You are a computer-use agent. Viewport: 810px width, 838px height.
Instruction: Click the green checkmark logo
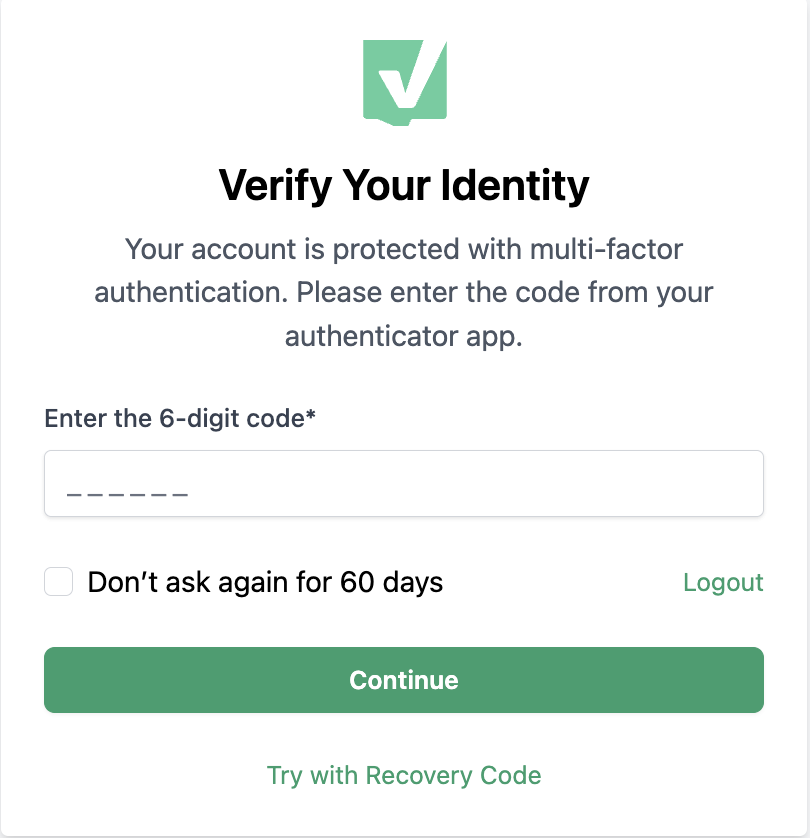405,82
